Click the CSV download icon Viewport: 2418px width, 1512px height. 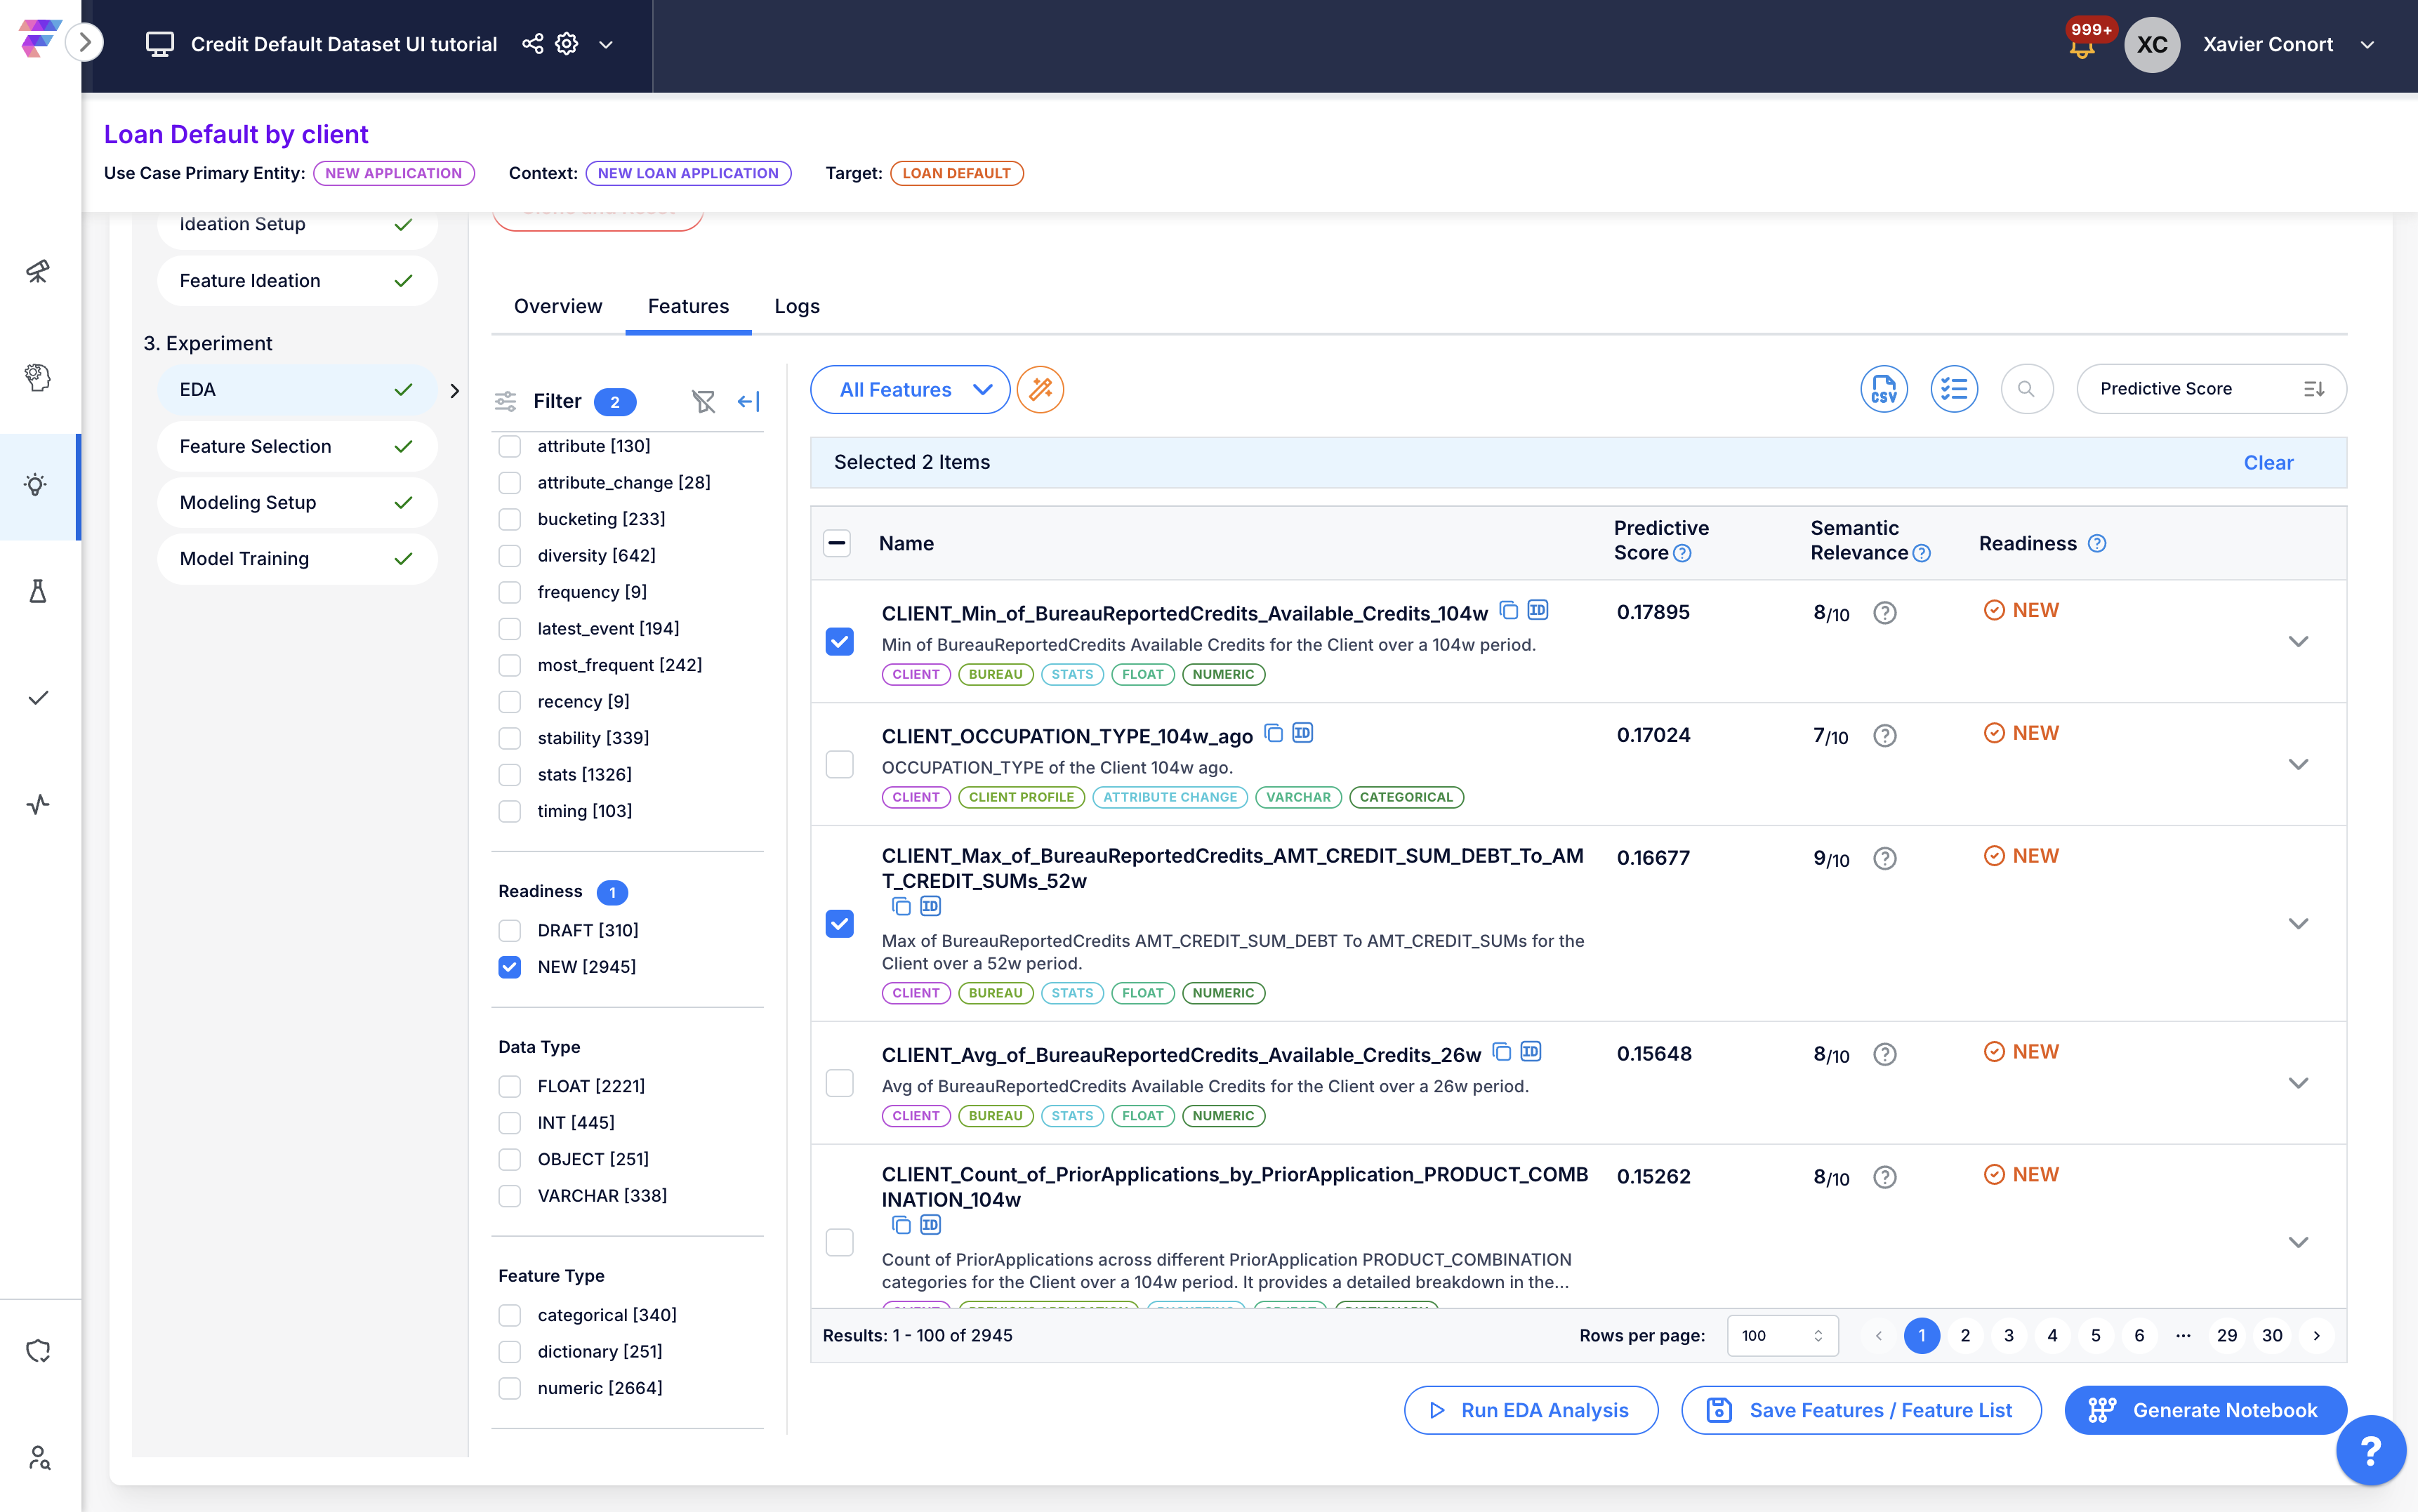coord(1883,389)
